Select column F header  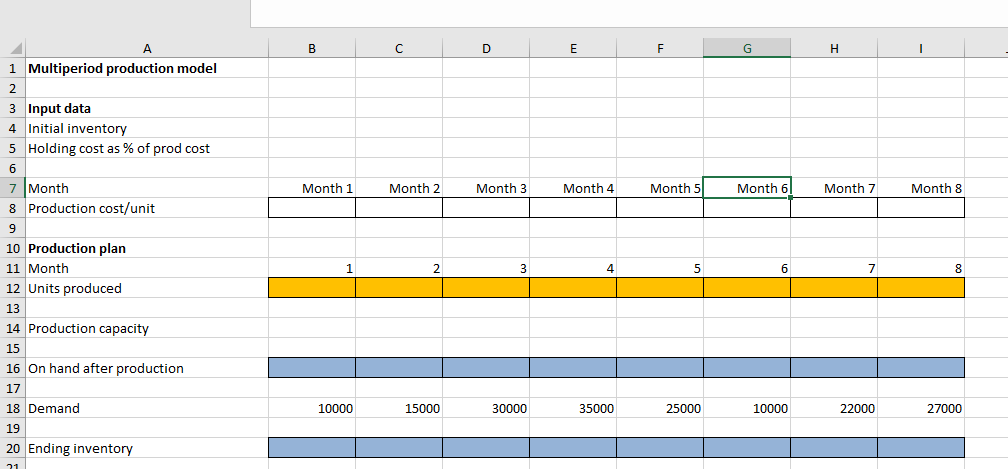point(660,48)
